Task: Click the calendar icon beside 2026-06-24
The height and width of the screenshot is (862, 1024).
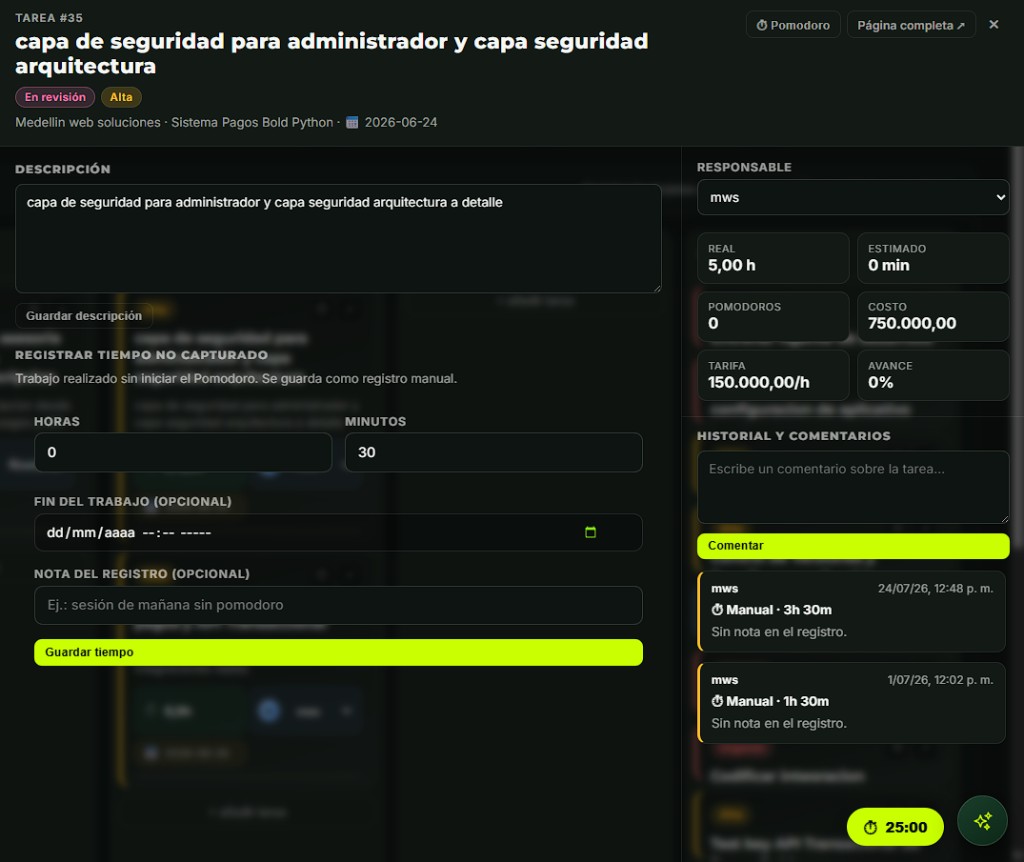Action: point(352,122)
